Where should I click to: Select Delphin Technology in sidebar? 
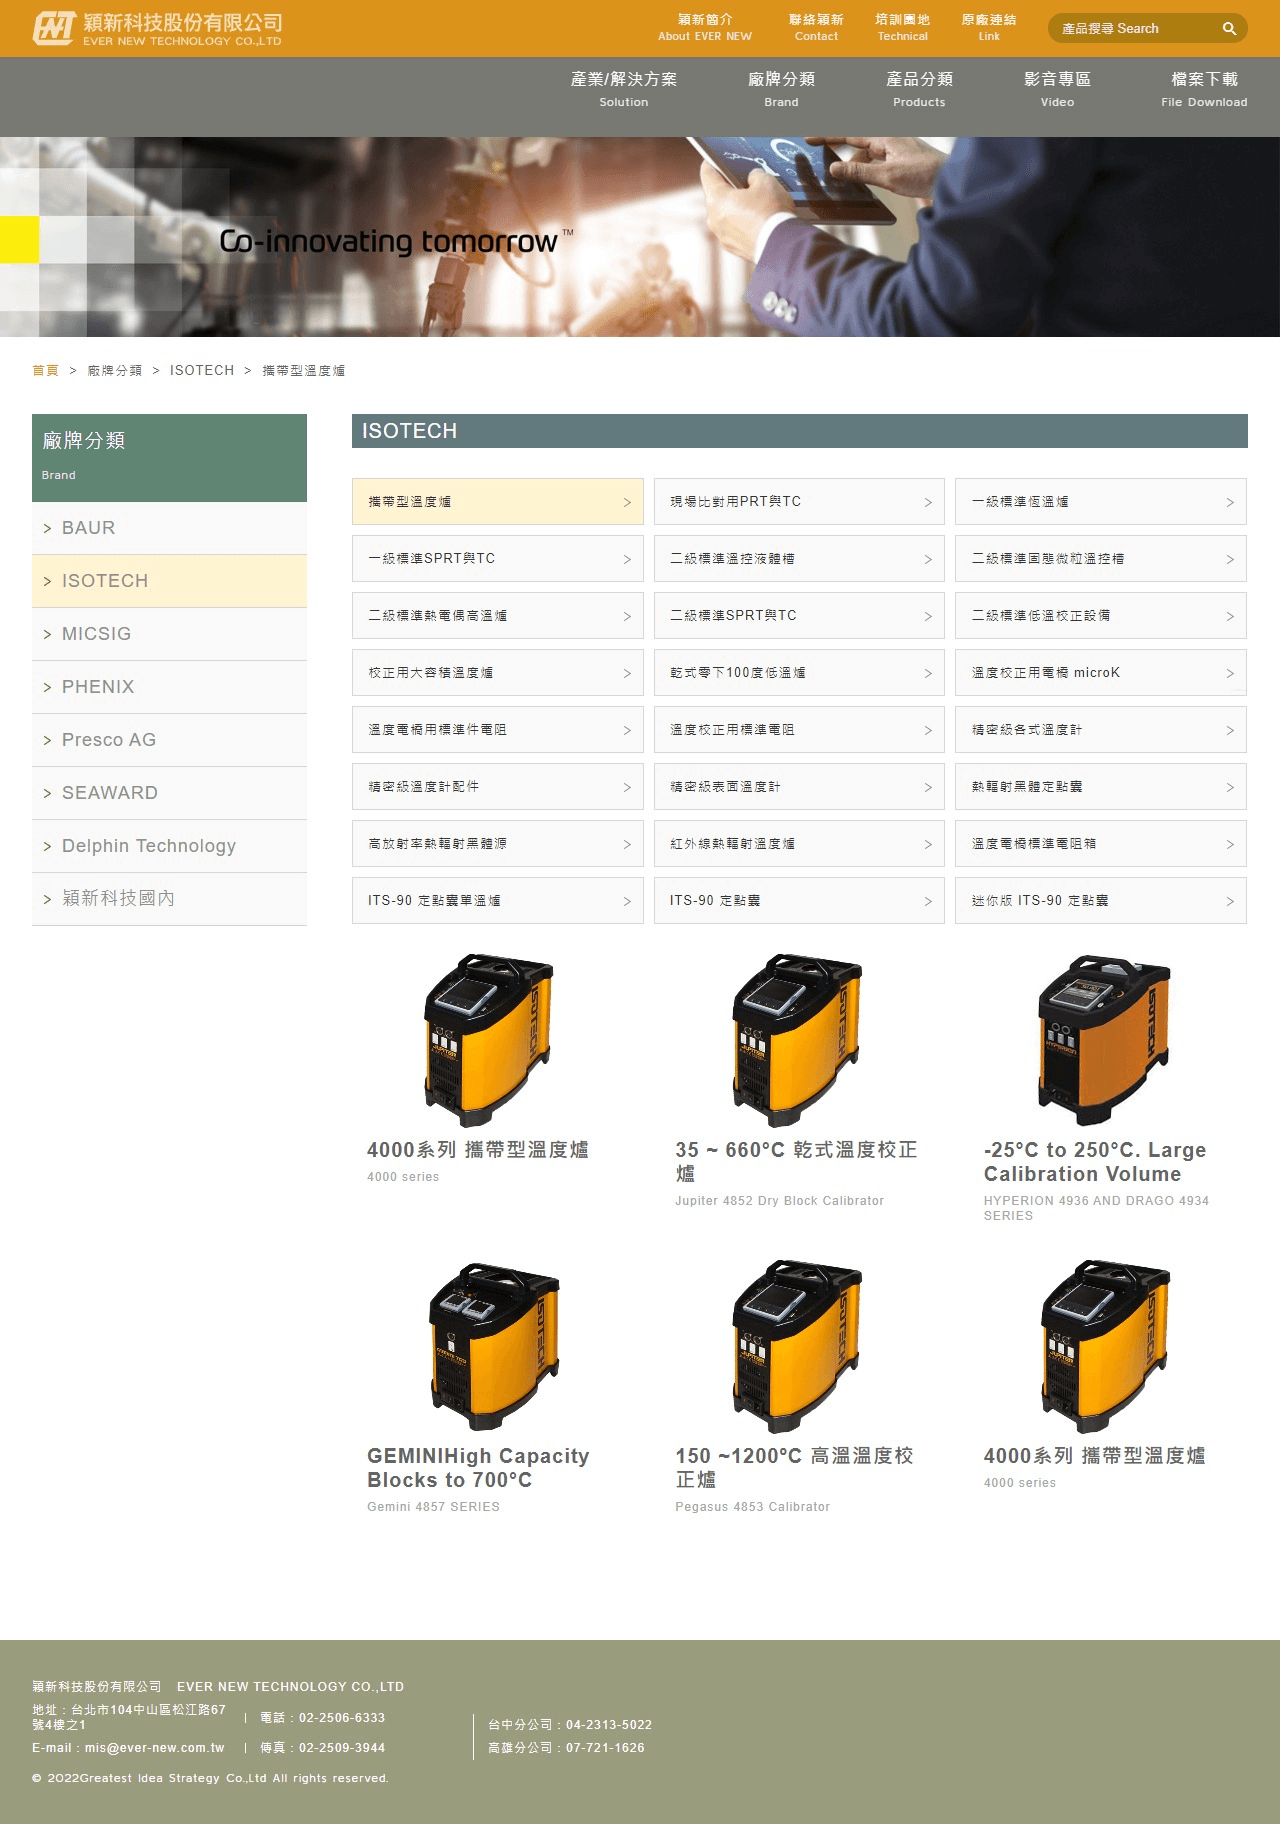pyautogui.click(x=169, y=846)
